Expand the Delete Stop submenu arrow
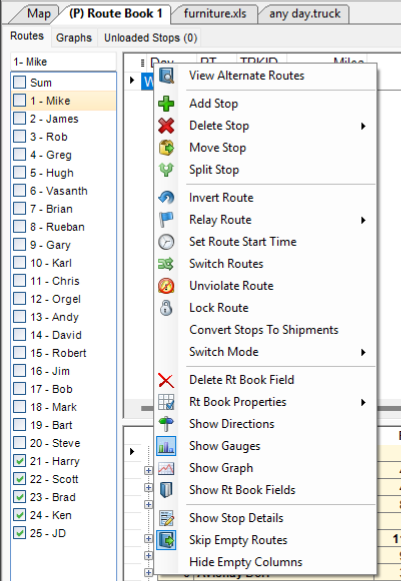The height and width of the screenshot is (582, 401). (363, 126)
